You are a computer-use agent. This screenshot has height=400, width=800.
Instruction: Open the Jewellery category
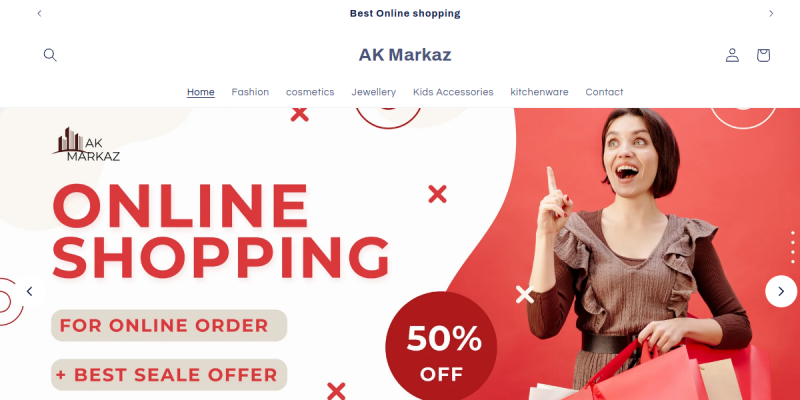(373, 92)
